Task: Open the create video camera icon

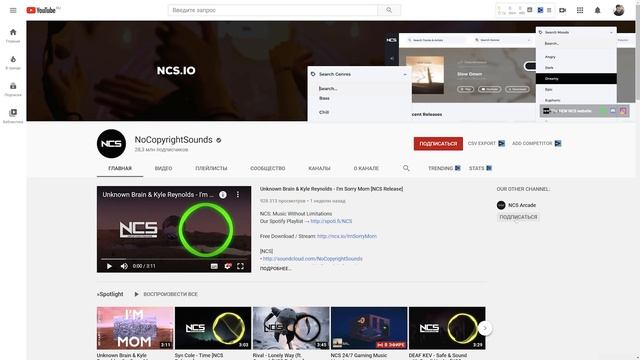Action: pos(562,10)
